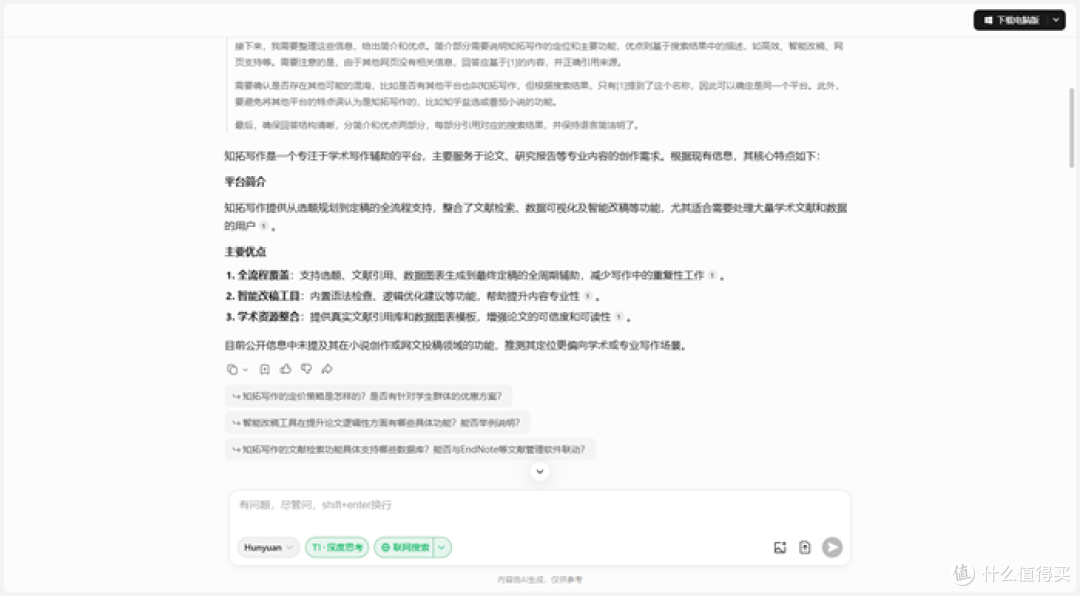Send the message with the round arrow button

(832, 547)
